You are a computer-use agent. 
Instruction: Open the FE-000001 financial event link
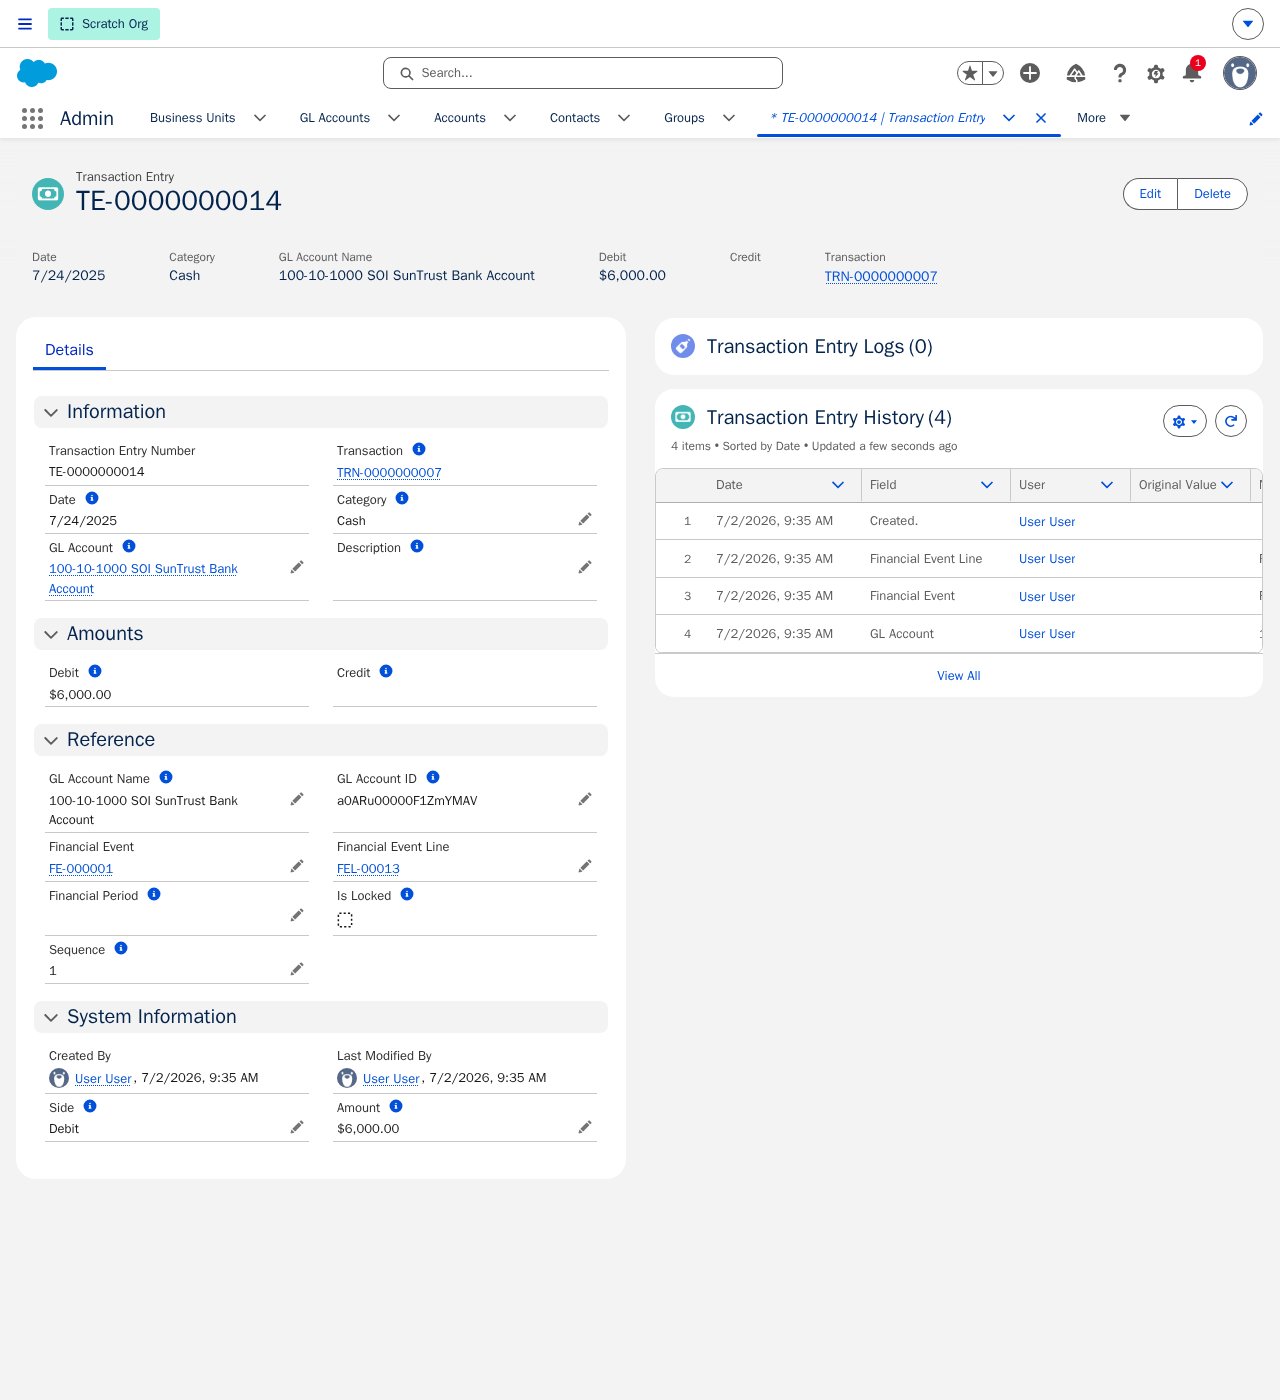coord(81,869)
